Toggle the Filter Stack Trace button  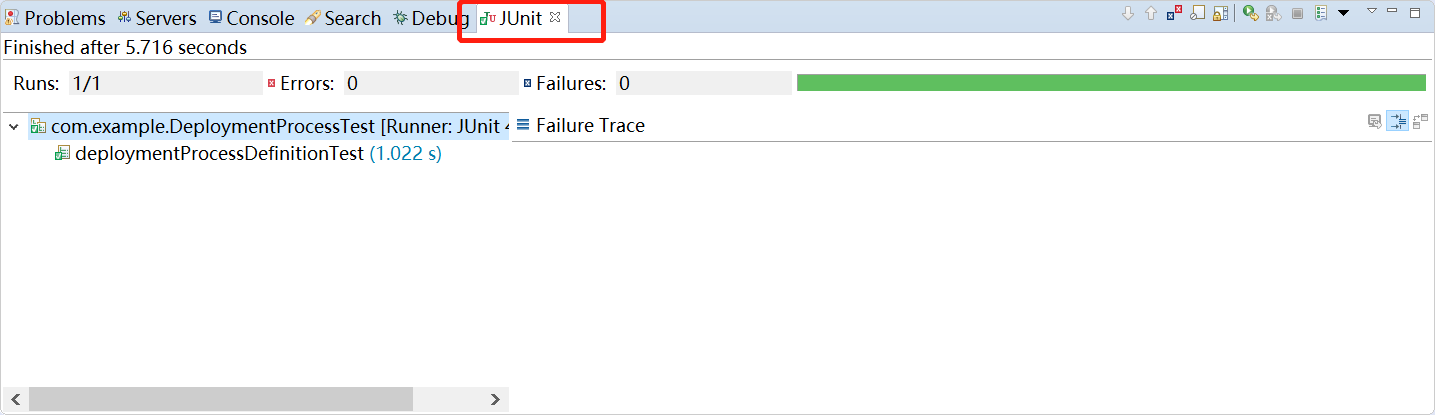click(x=1398, y=121)
